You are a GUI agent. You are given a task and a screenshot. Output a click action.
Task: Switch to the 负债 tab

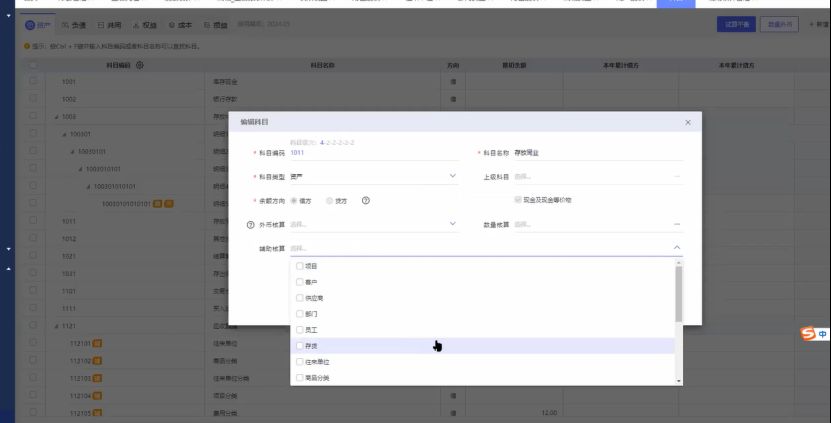(73, 24)
